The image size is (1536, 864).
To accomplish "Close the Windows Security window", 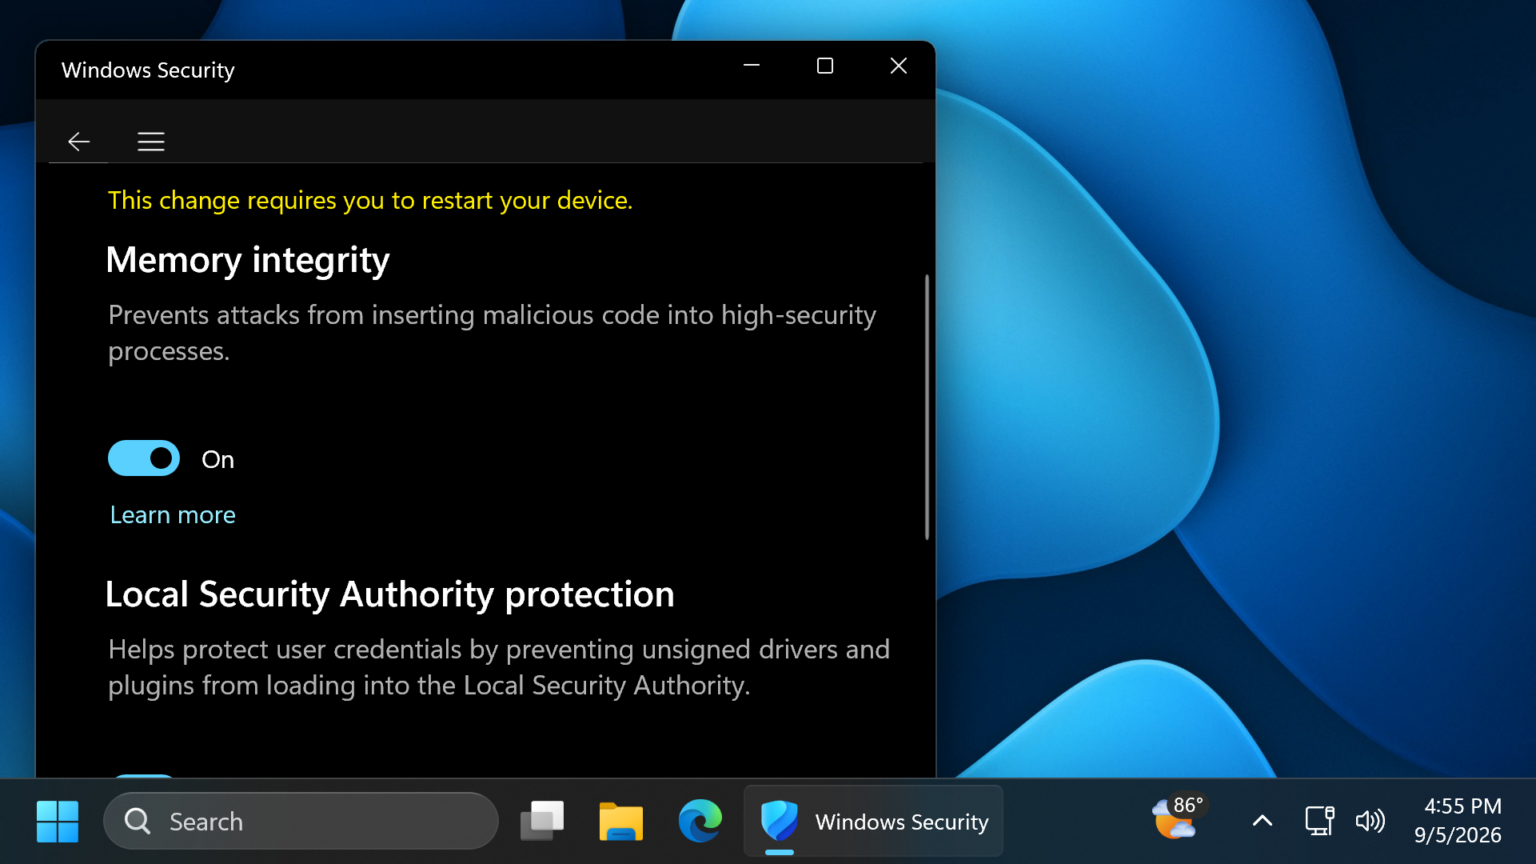I will point(898,66).
